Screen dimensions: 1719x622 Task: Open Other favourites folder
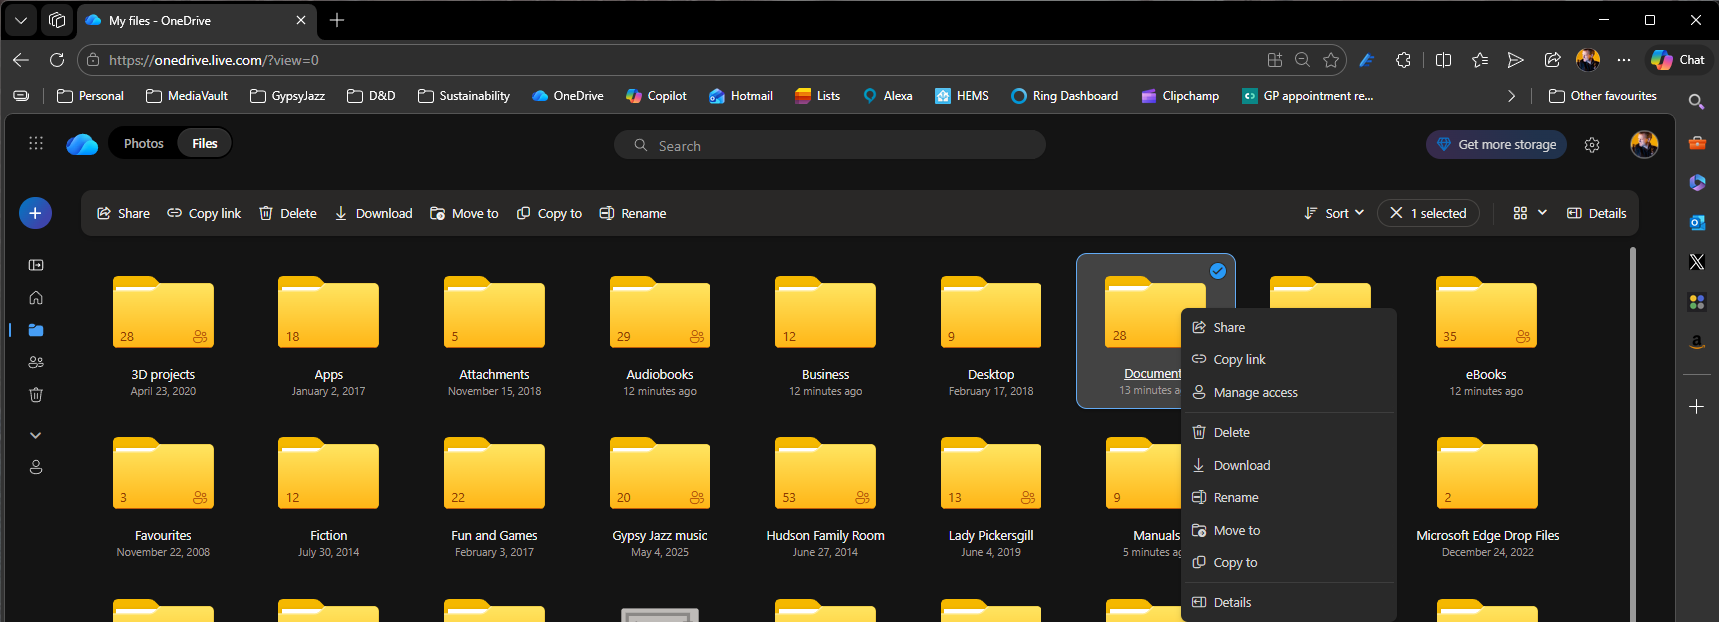[x=1602, y=96]
